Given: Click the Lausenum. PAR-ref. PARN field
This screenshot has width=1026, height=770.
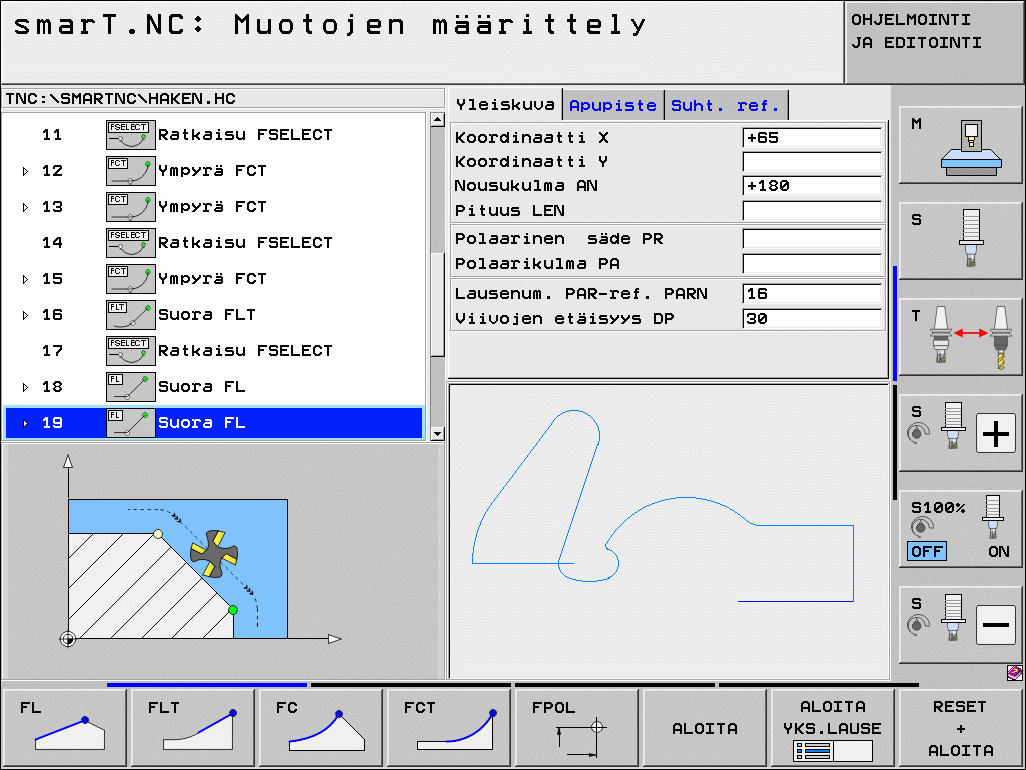Looking at the screenshot, I should (813, 294).
